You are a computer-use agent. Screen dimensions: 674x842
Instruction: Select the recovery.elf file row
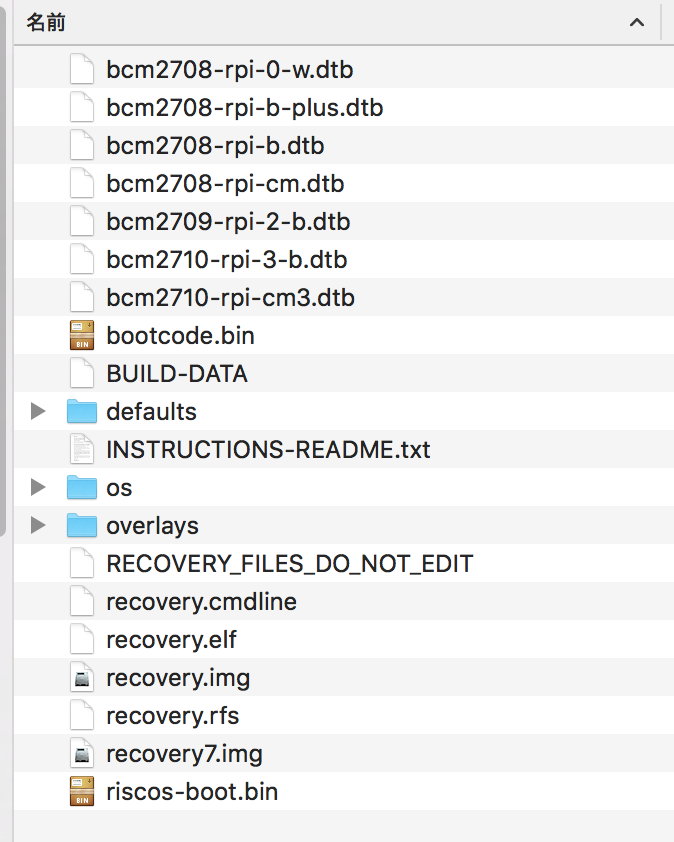[344, 640]
